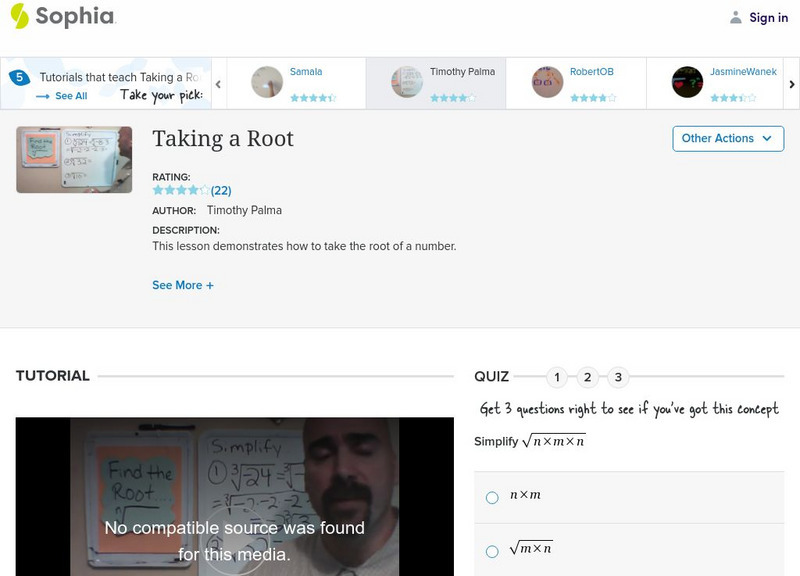This screenshot has width=800, height=576.
Task: Jump to quiz question 2
Action: (x=588, y=378)
